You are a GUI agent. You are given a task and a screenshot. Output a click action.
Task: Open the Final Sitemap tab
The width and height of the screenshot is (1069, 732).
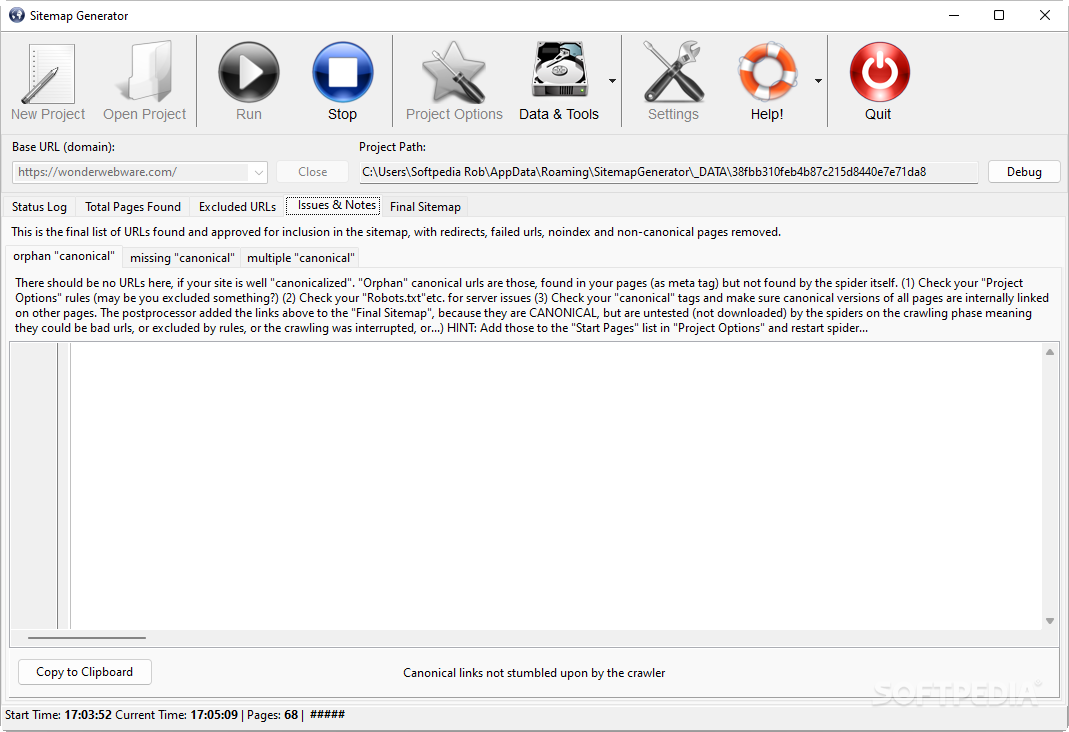coord(425,207)
